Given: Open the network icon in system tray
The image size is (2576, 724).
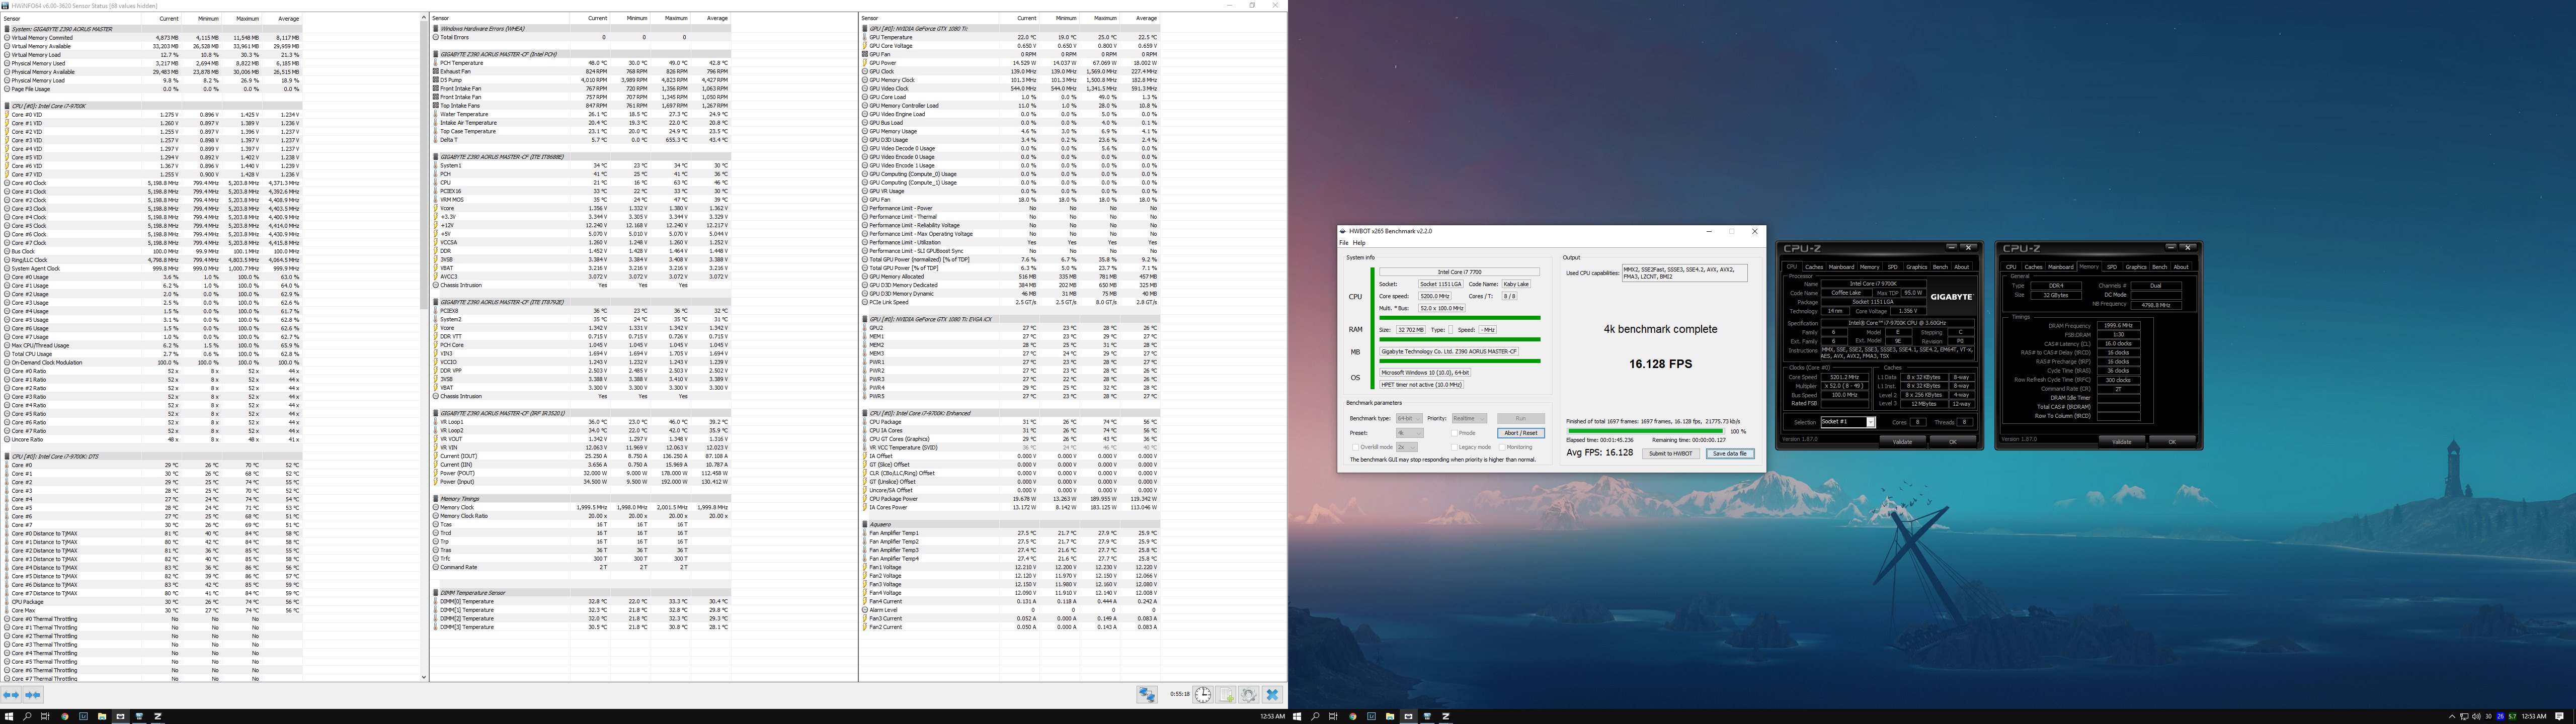Looking at the screenshot, I should pos(2464,716).
